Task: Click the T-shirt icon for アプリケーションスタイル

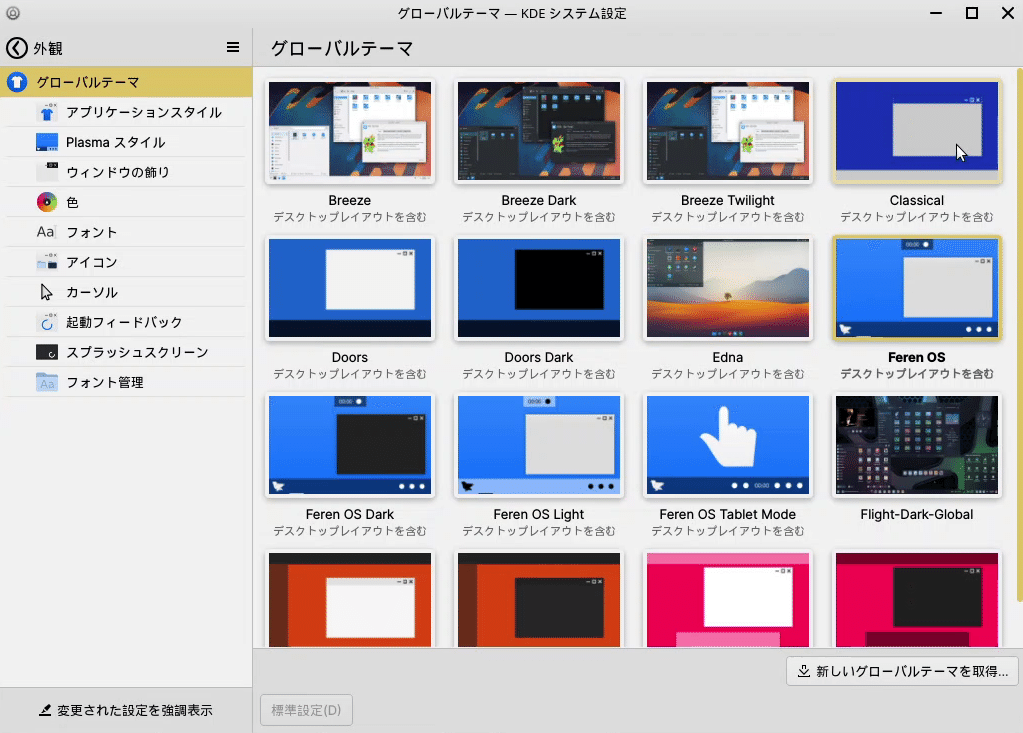Action: 47,112
